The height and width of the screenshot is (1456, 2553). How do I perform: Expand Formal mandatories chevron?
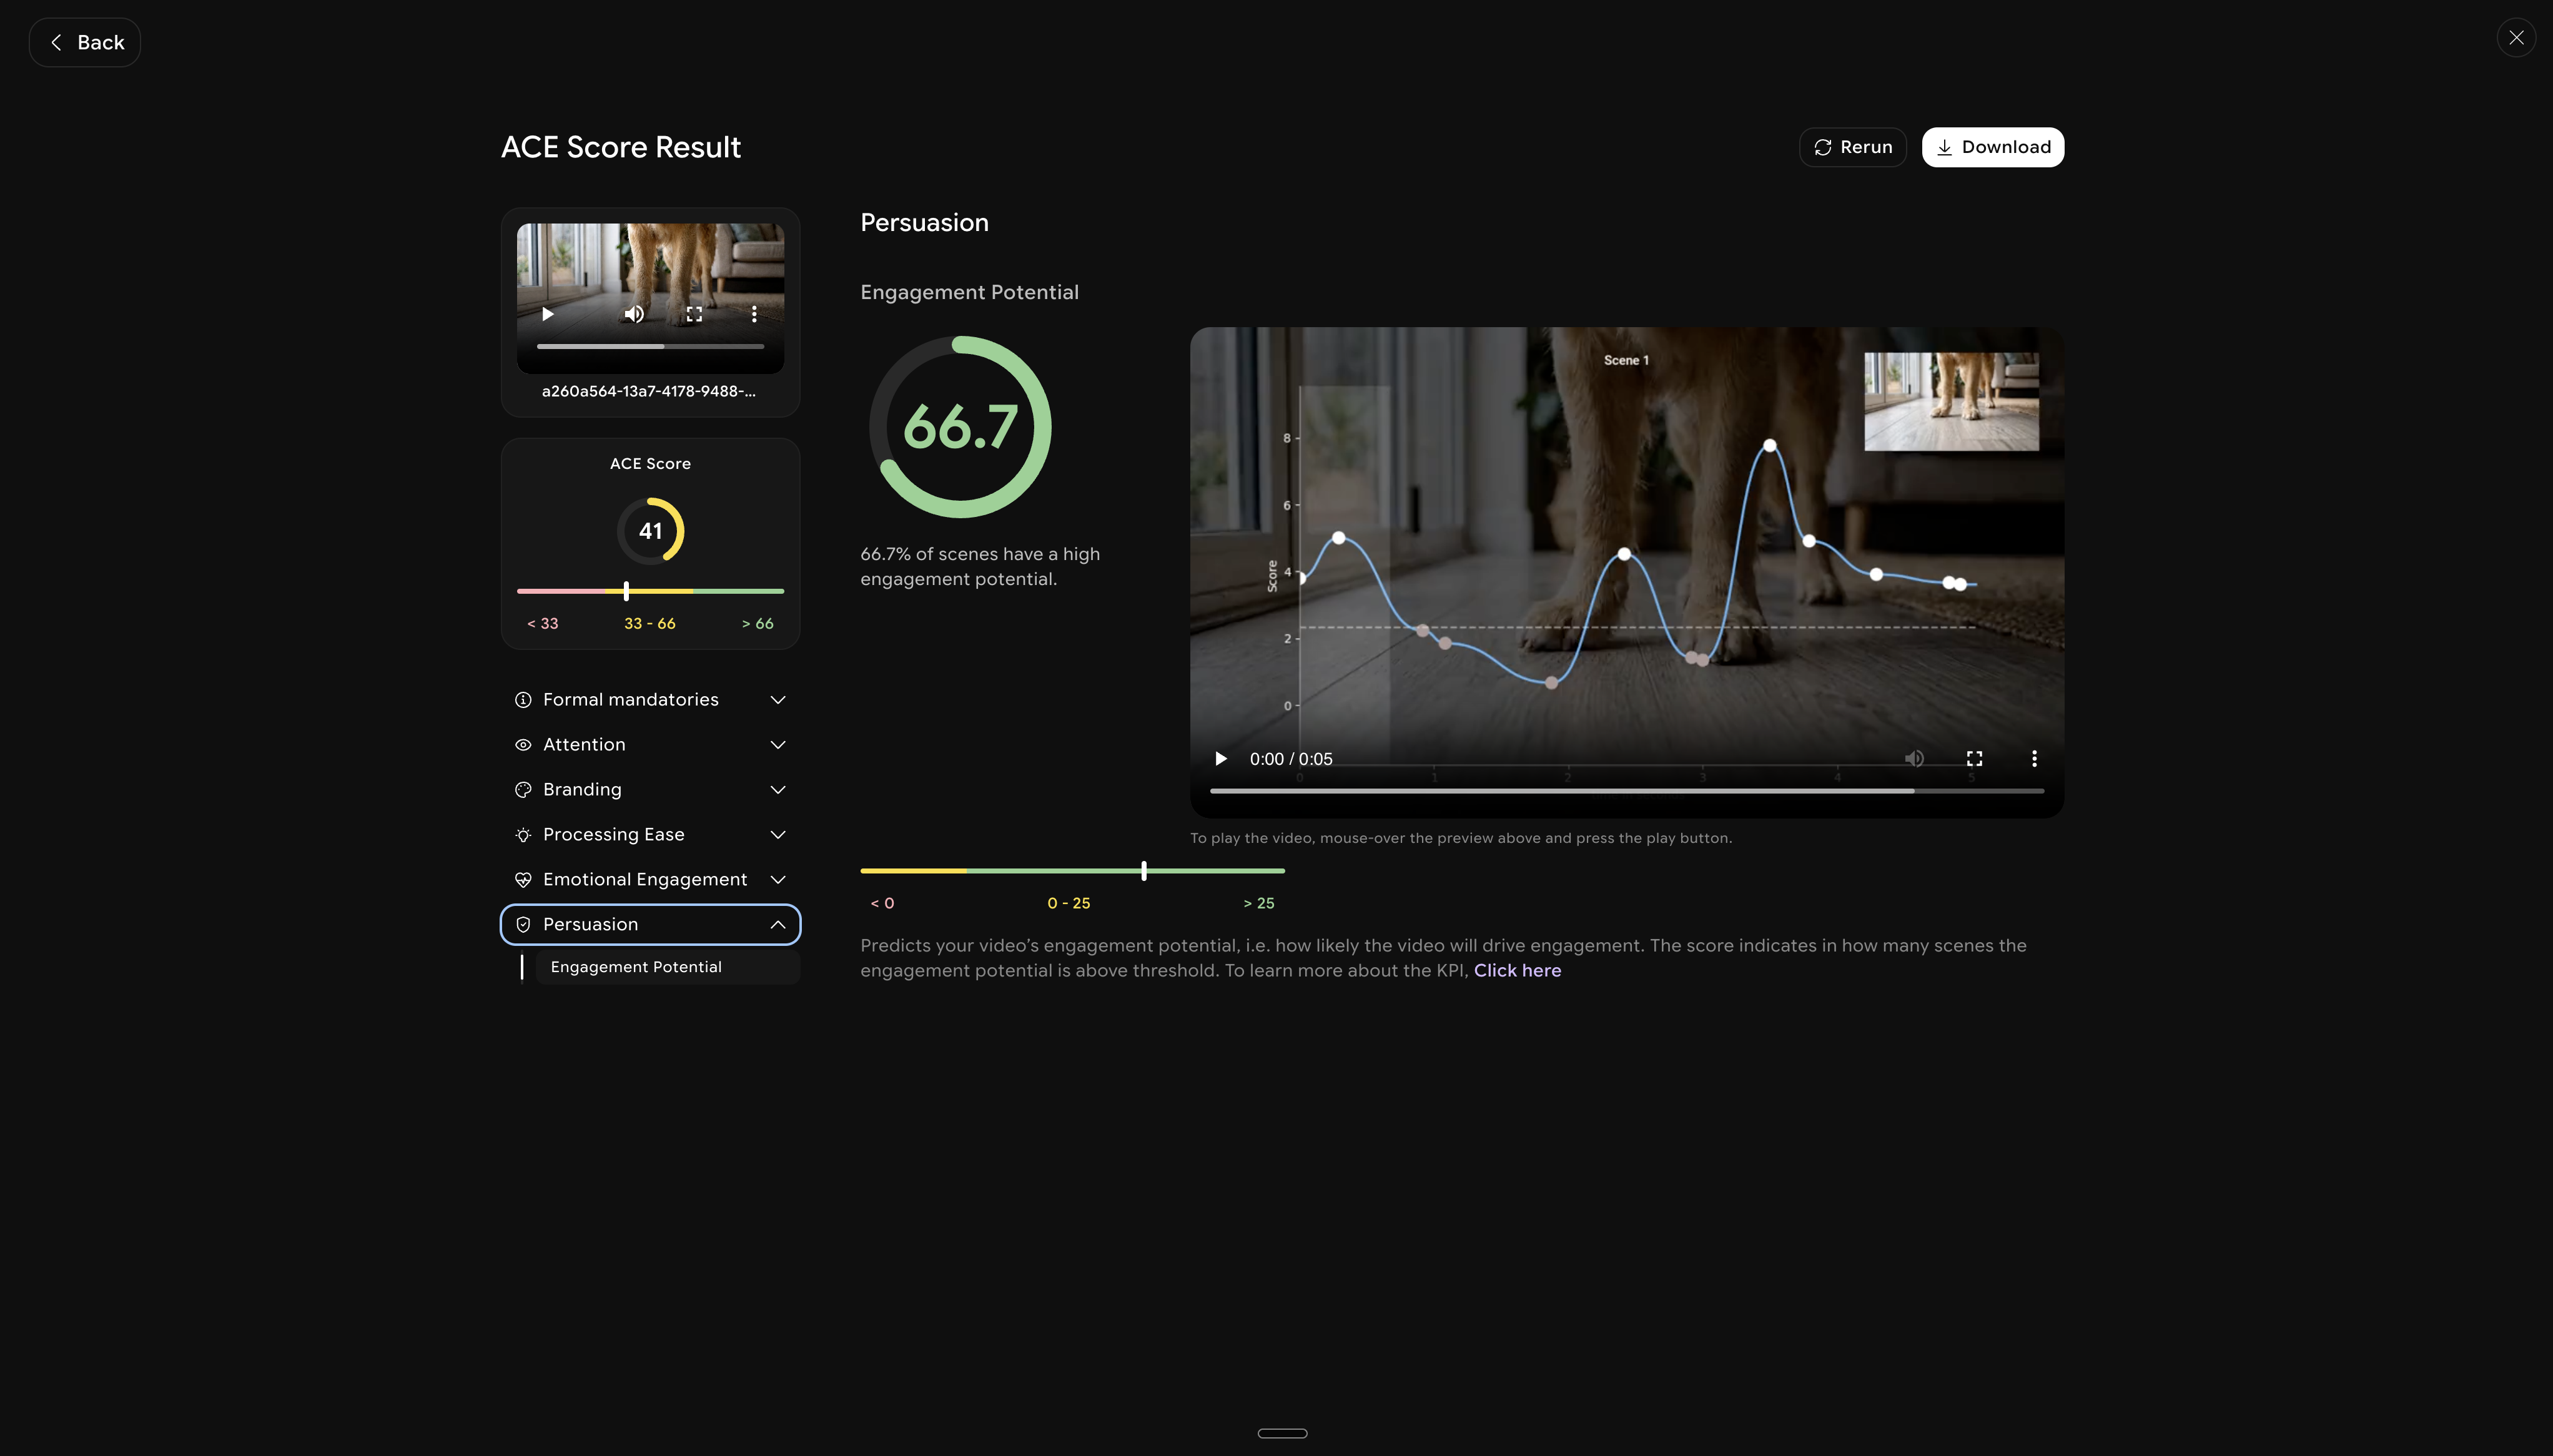[778, 700]
